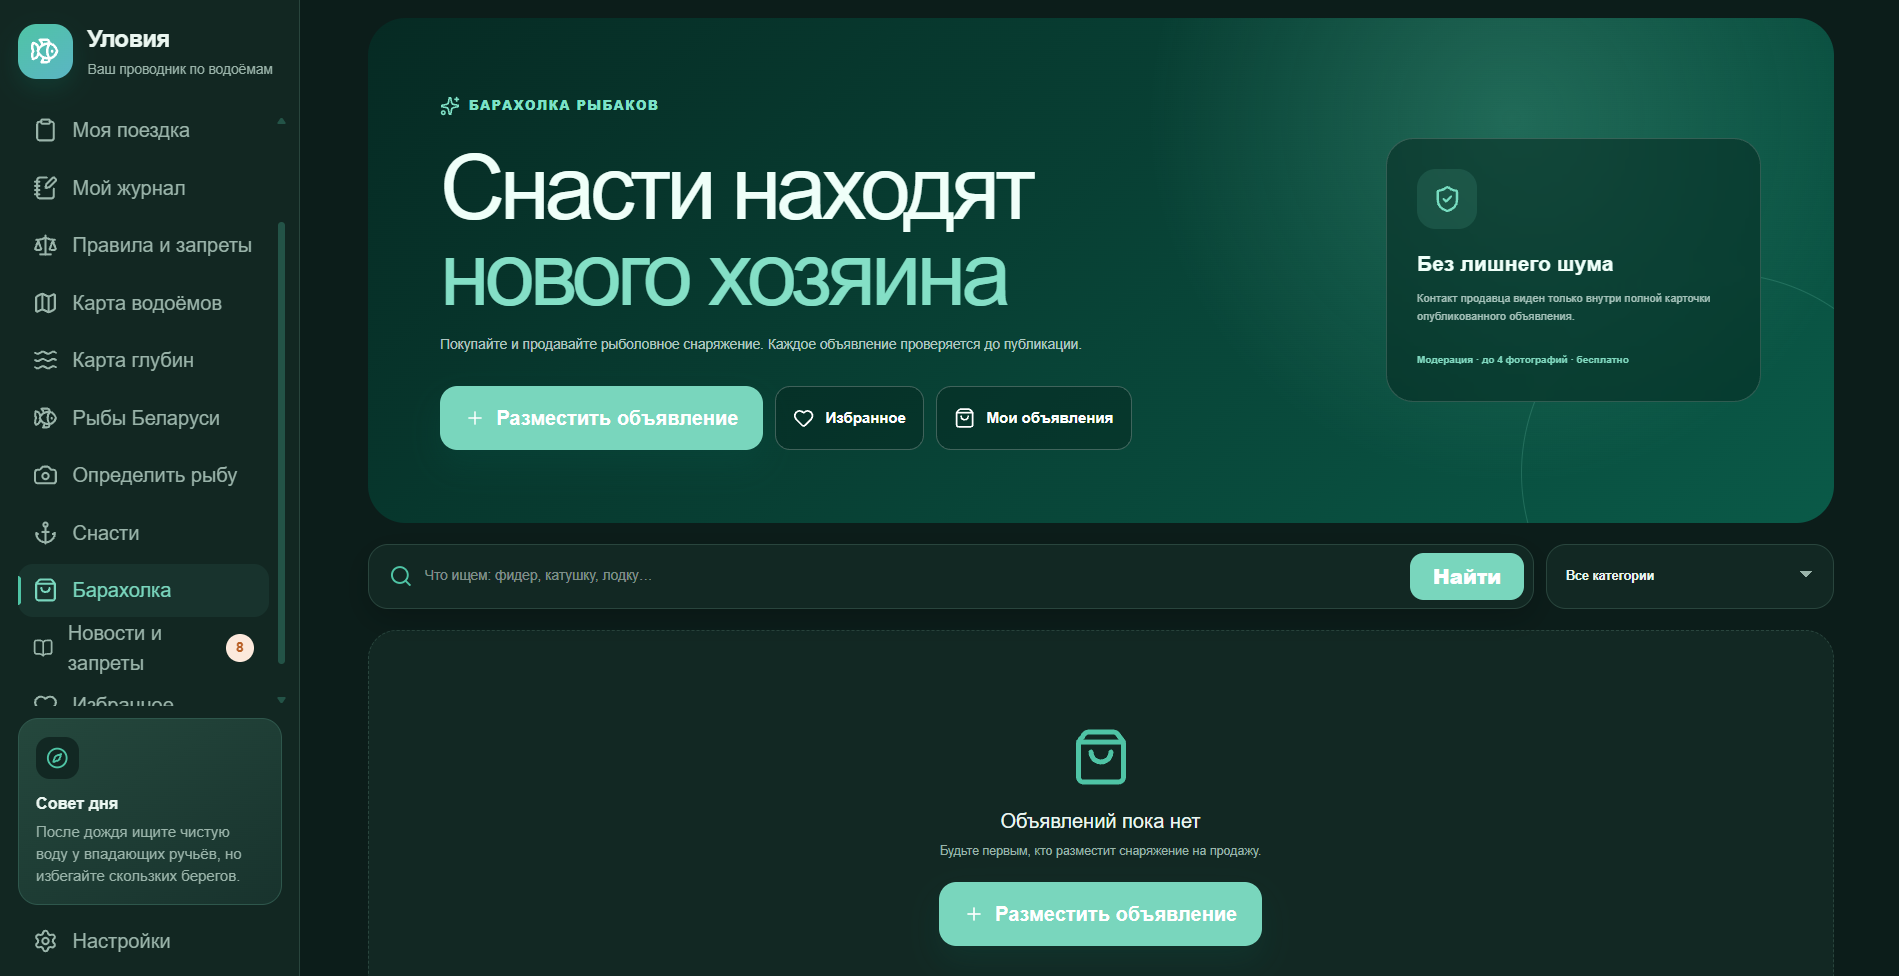This screenshot has width=1899, height=976.
Task: Click the fish icon beside Рыбы Беларуси
Action: point(45,418)
